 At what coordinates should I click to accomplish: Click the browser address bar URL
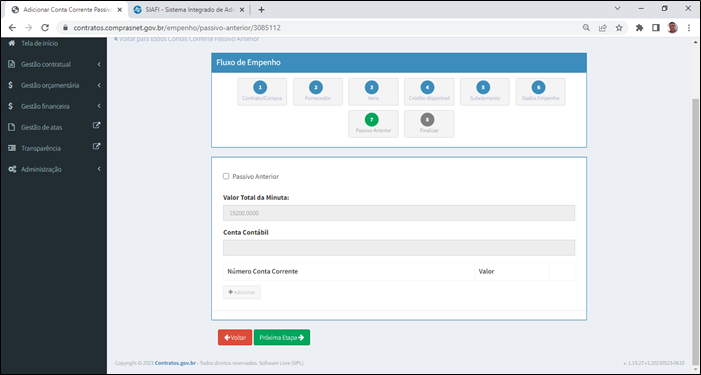click(x=177, y=28)
